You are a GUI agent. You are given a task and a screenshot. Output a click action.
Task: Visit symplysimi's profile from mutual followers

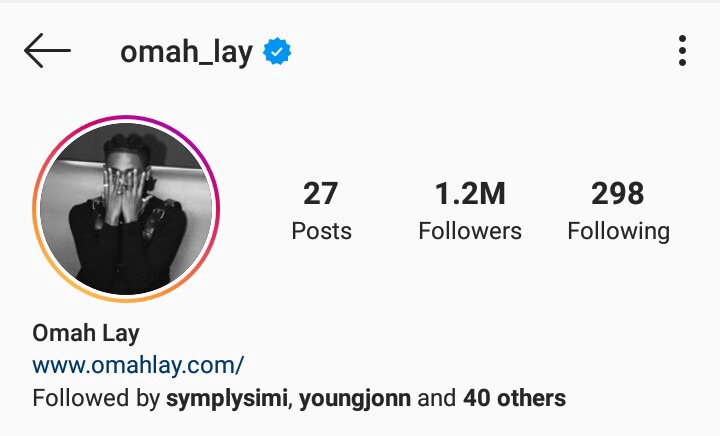pos(226,398)
